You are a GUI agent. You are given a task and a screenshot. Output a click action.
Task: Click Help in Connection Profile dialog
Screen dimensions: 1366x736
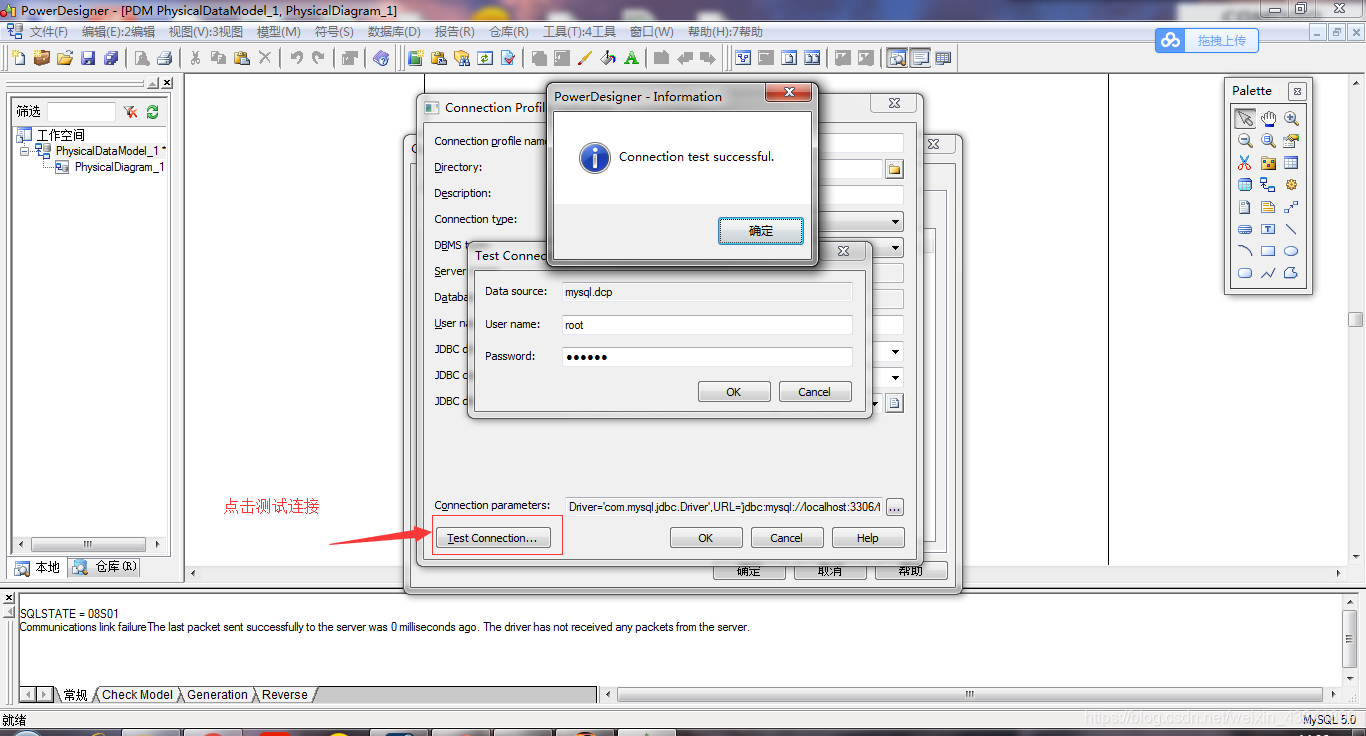click(x=868, y=538)
